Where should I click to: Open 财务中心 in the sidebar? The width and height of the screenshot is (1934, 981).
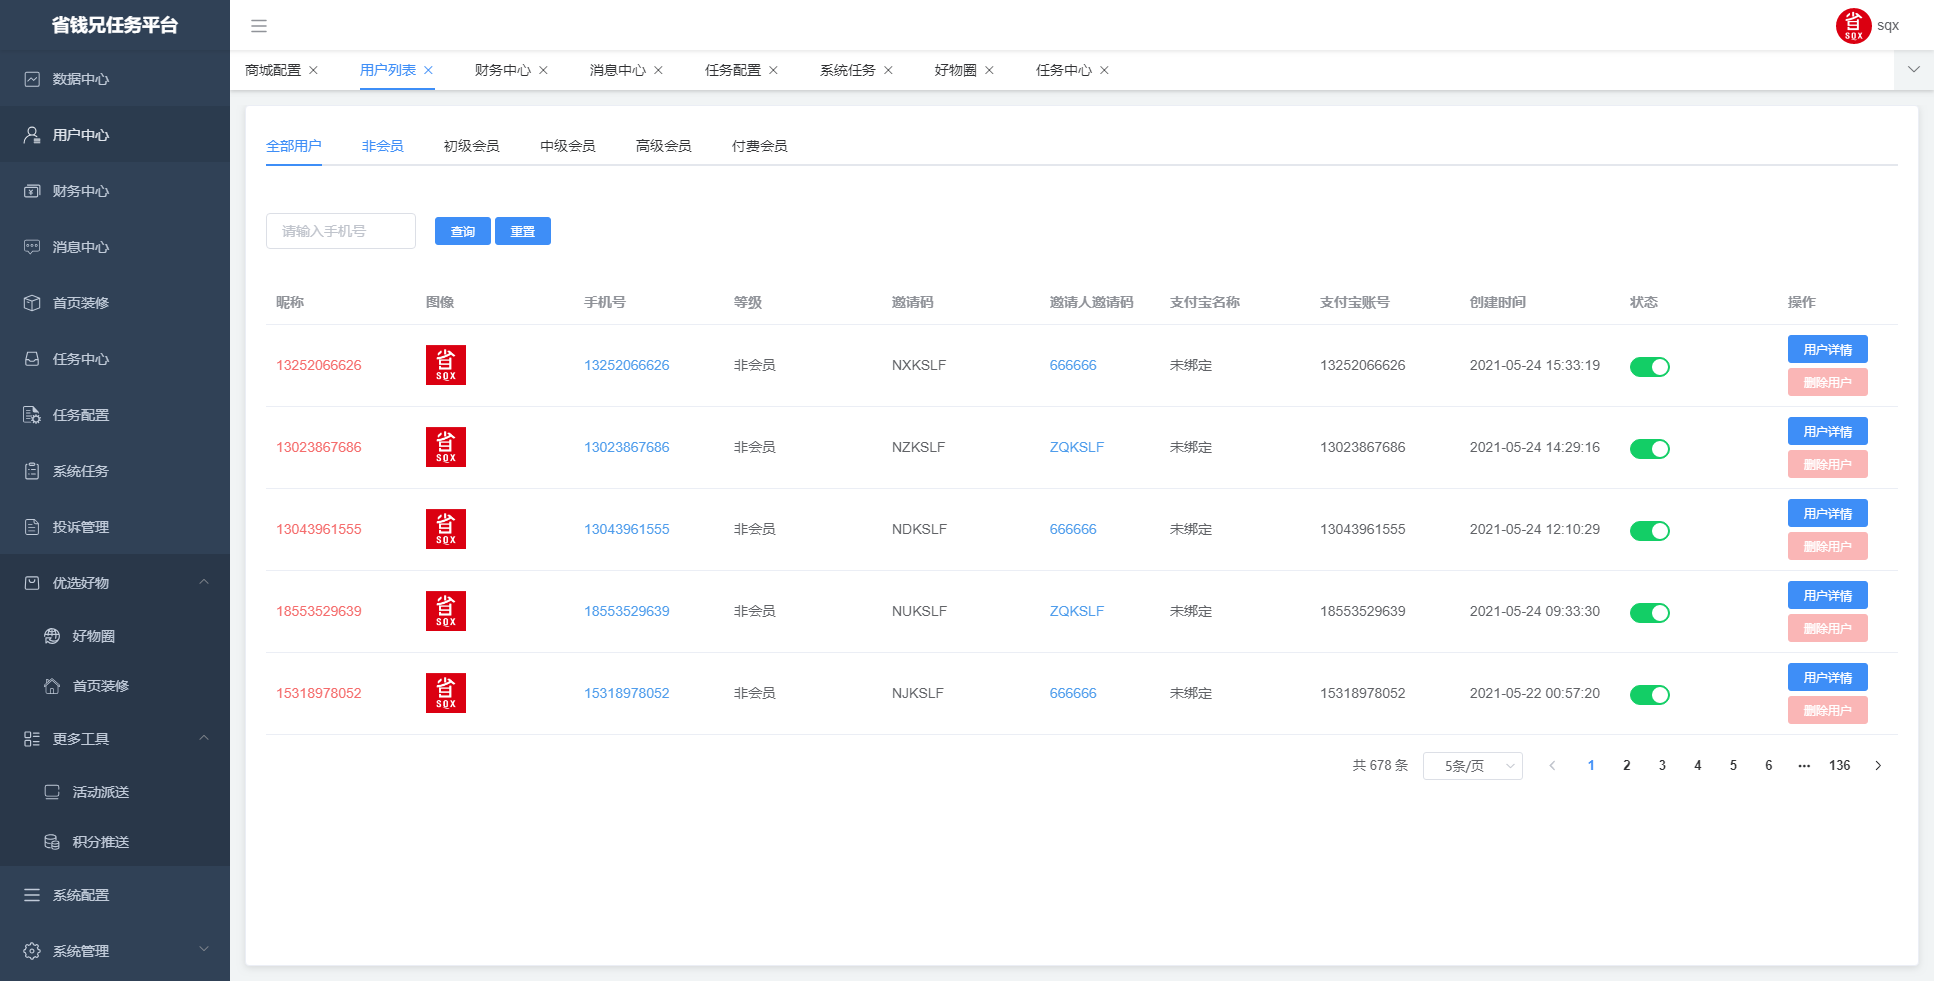coord(80,191)
